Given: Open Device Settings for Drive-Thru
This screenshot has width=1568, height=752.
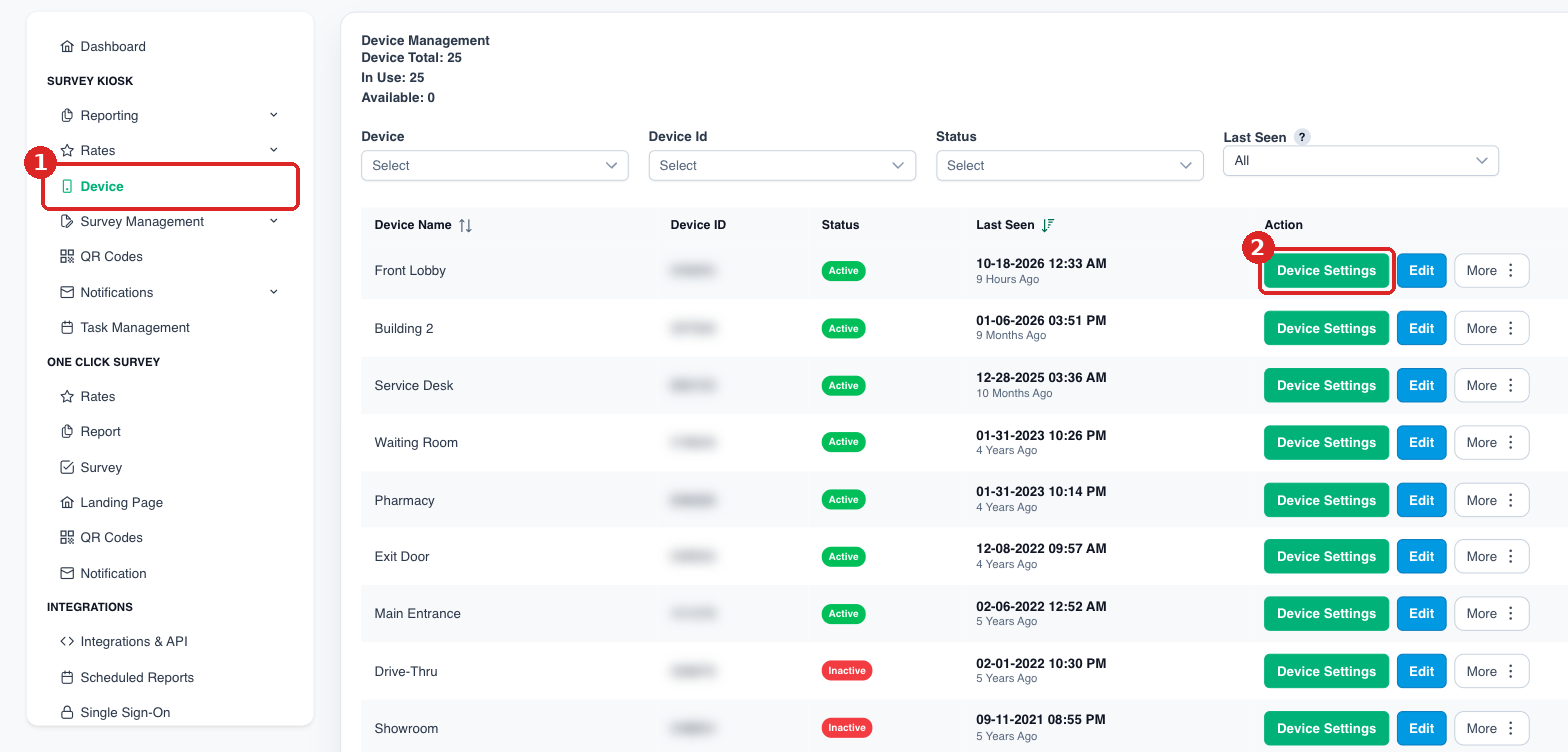Looking at the screenshot, I should (x=1326, y=672).
